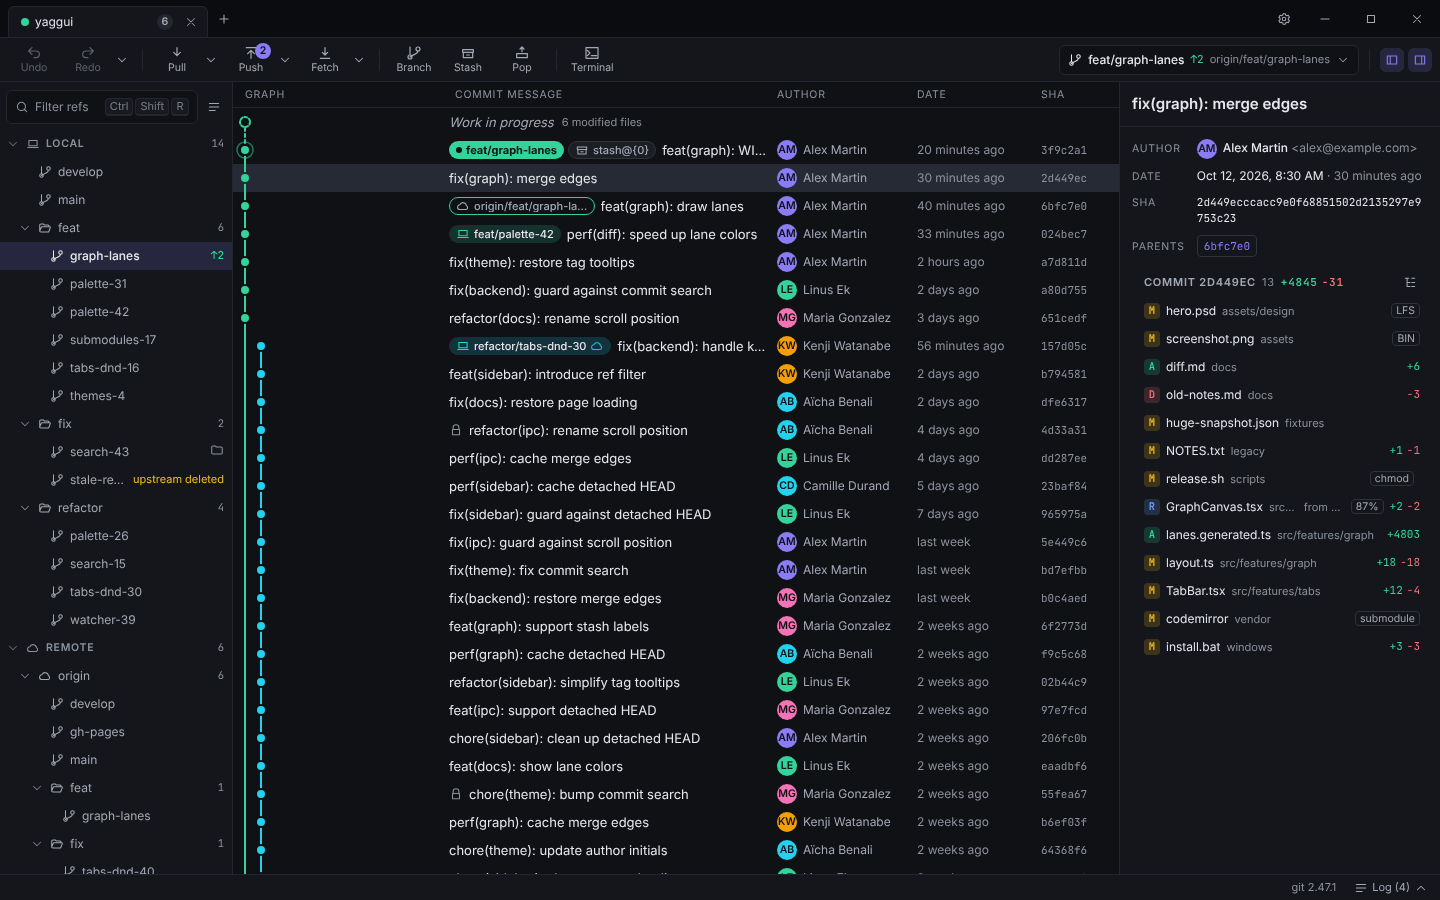Open parent commit 6bfc7e0 link

tap(1226, 246)
